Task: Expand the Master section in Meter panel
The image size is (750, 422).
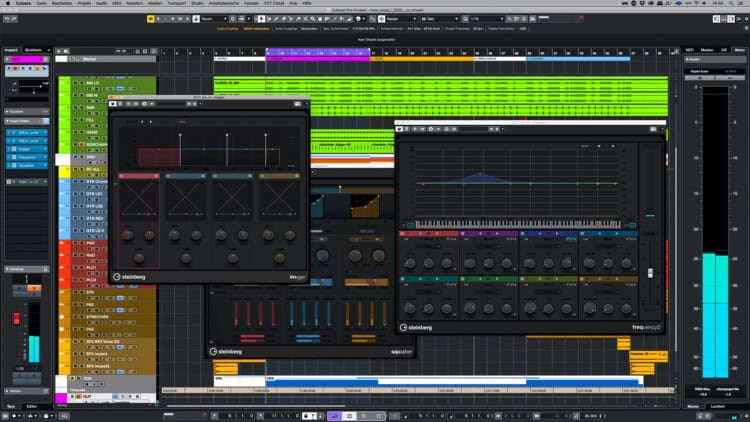Action: (x=715, y=59)
